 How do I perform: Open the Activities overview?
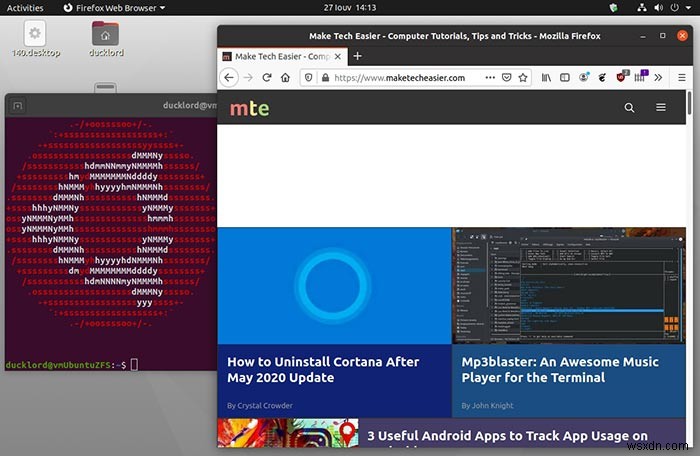click(x=25, y=8)
